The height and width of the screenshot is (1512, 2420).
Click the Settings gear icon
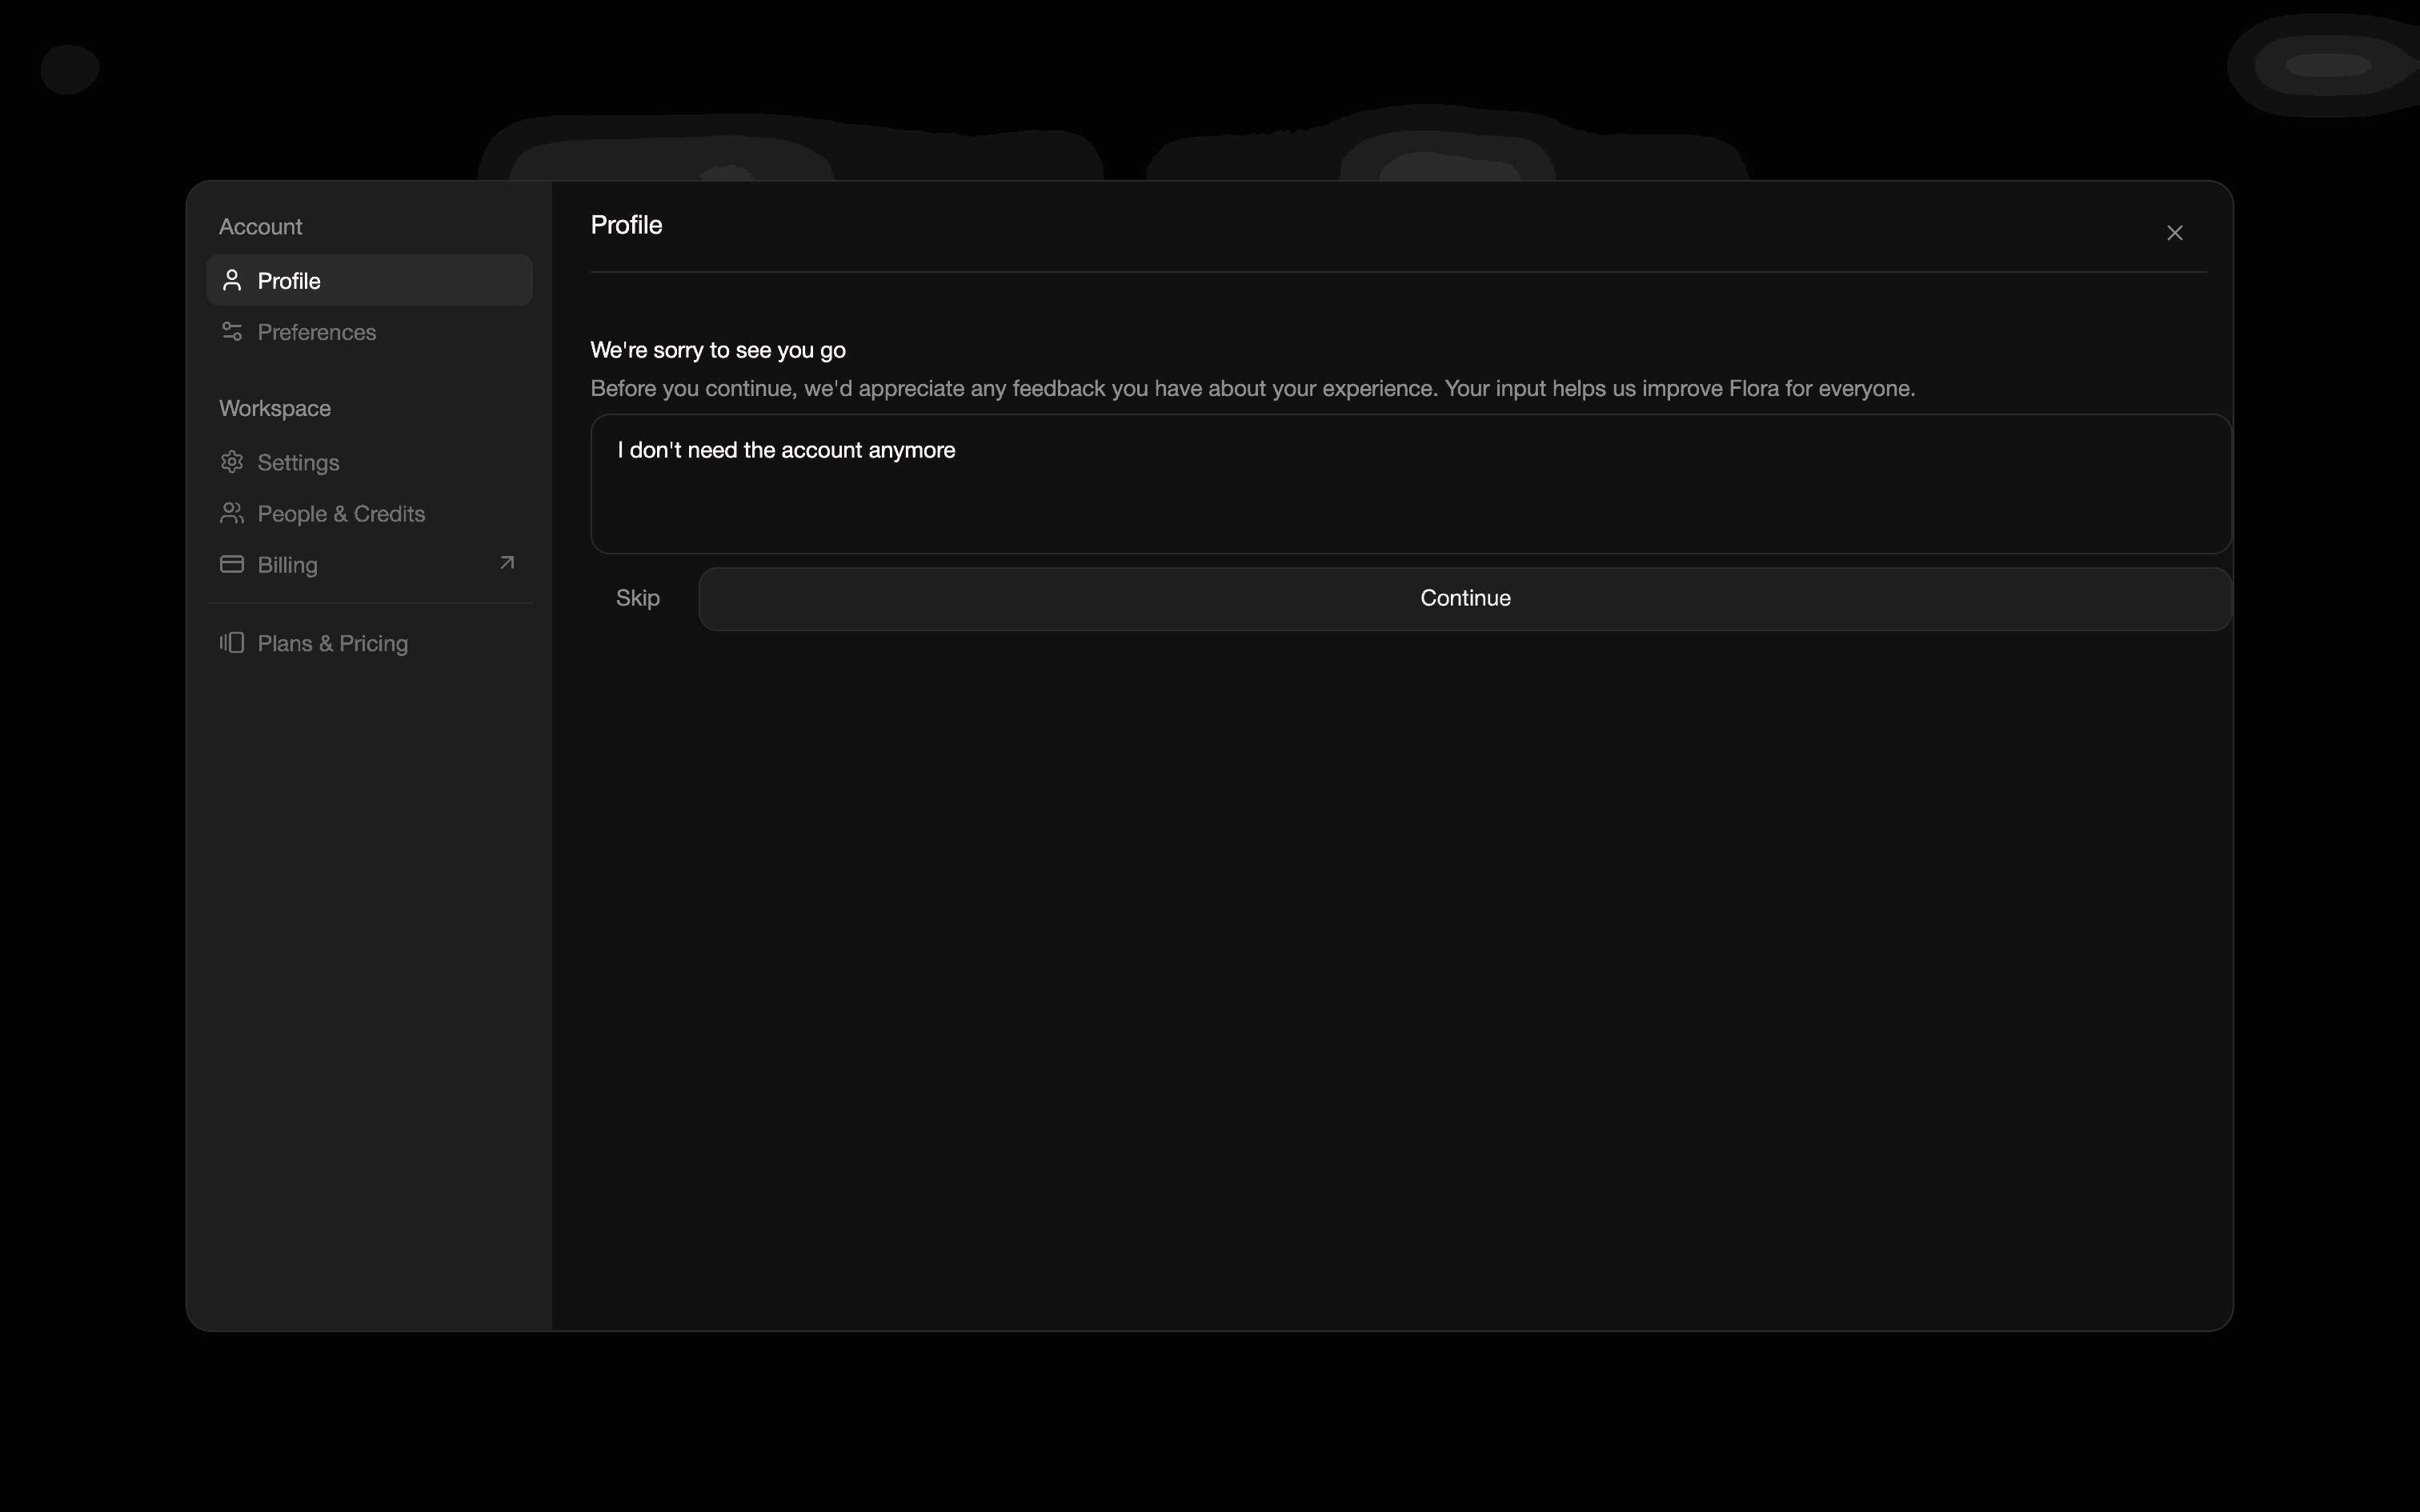coord(232,462)
